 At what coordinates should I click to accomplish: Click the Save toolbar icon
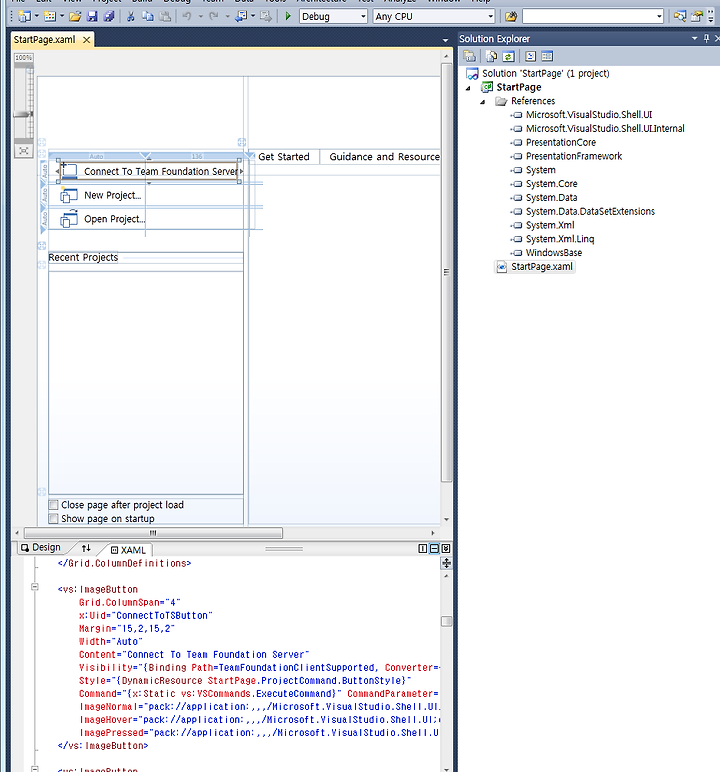point(92,16)
